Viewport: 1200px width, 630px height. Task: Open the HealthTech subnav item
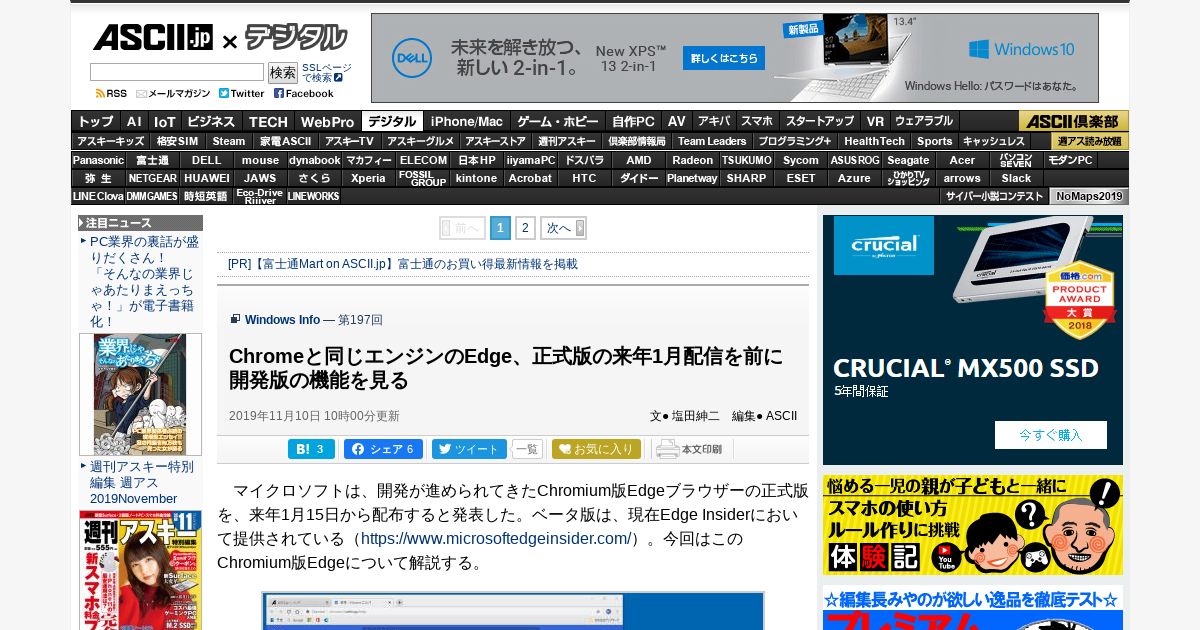[874, 141]
